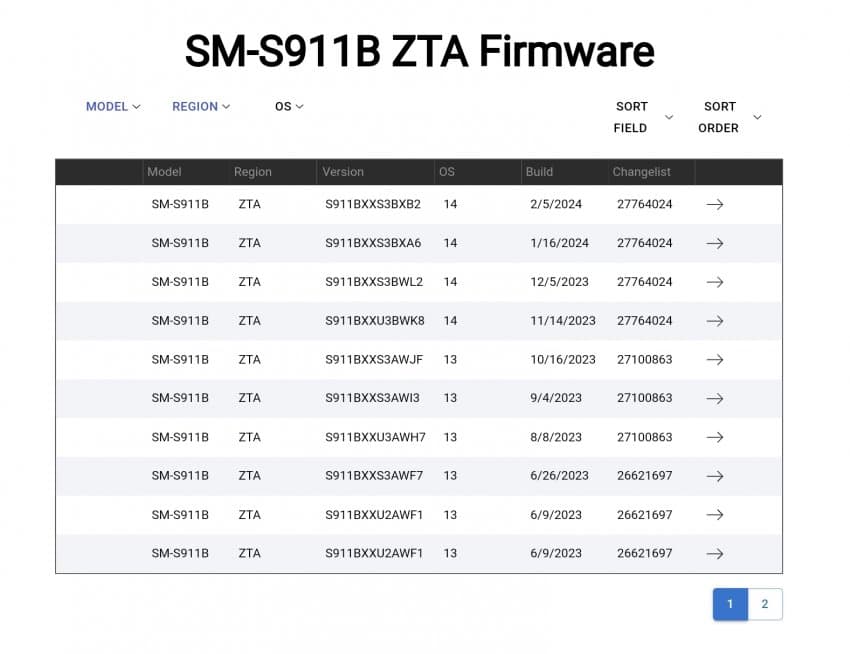Click build date 2/5/2024
Screen dimensions: 850x654
[x=556, y=204]
